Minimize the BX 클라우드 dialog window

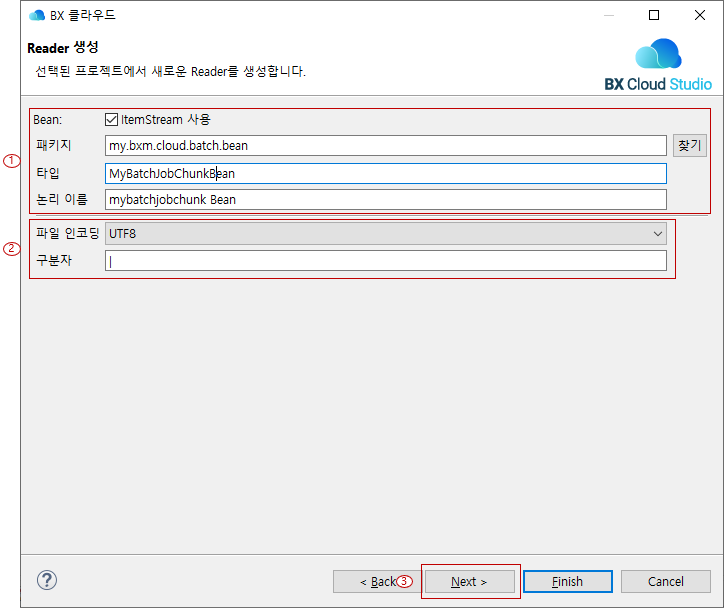tap(608, 15)
